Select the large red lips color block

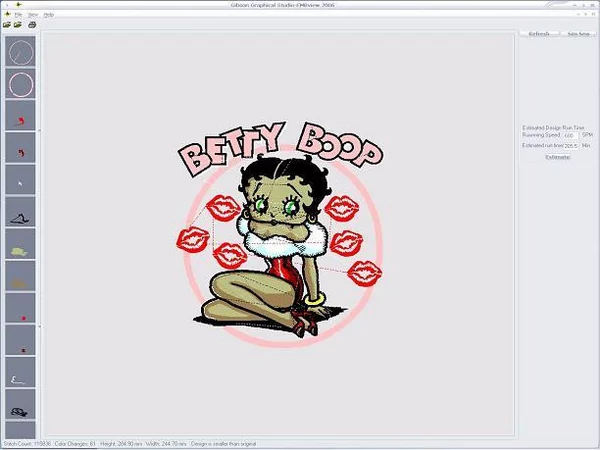pos(20,116)
